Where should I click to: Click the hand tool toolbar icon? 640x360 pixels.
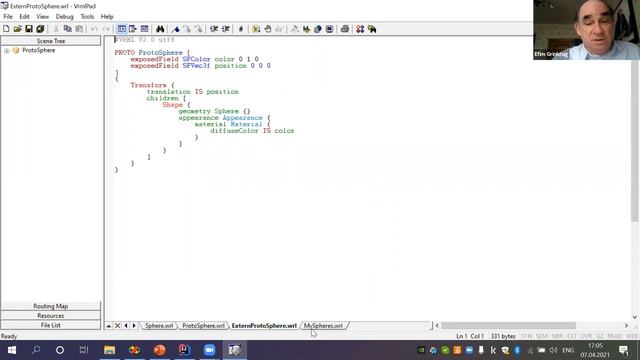click(268, 29)
